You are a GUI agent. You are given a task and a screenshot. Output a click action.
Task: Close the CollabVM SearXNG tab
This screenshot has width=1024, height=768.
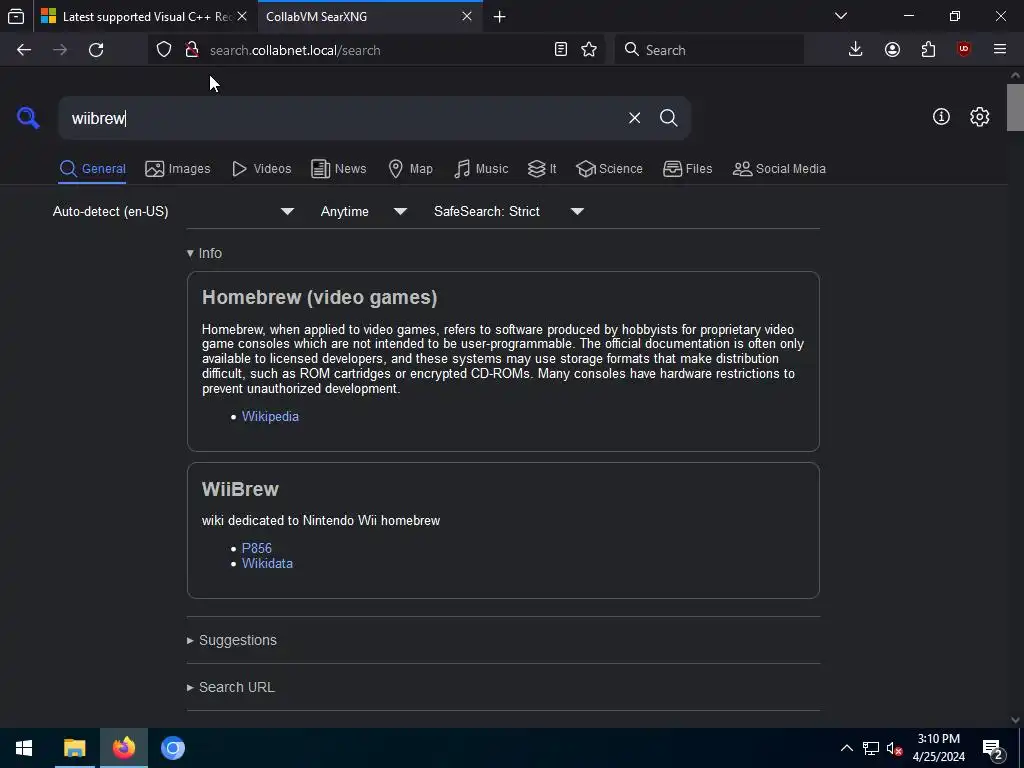467,16
